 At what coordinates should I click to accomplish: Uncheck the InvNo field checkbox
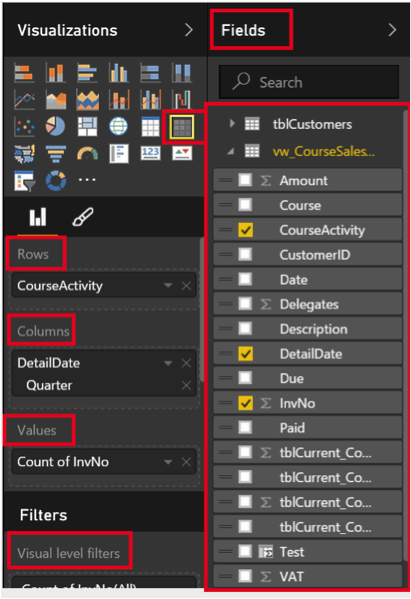(245, 403)
